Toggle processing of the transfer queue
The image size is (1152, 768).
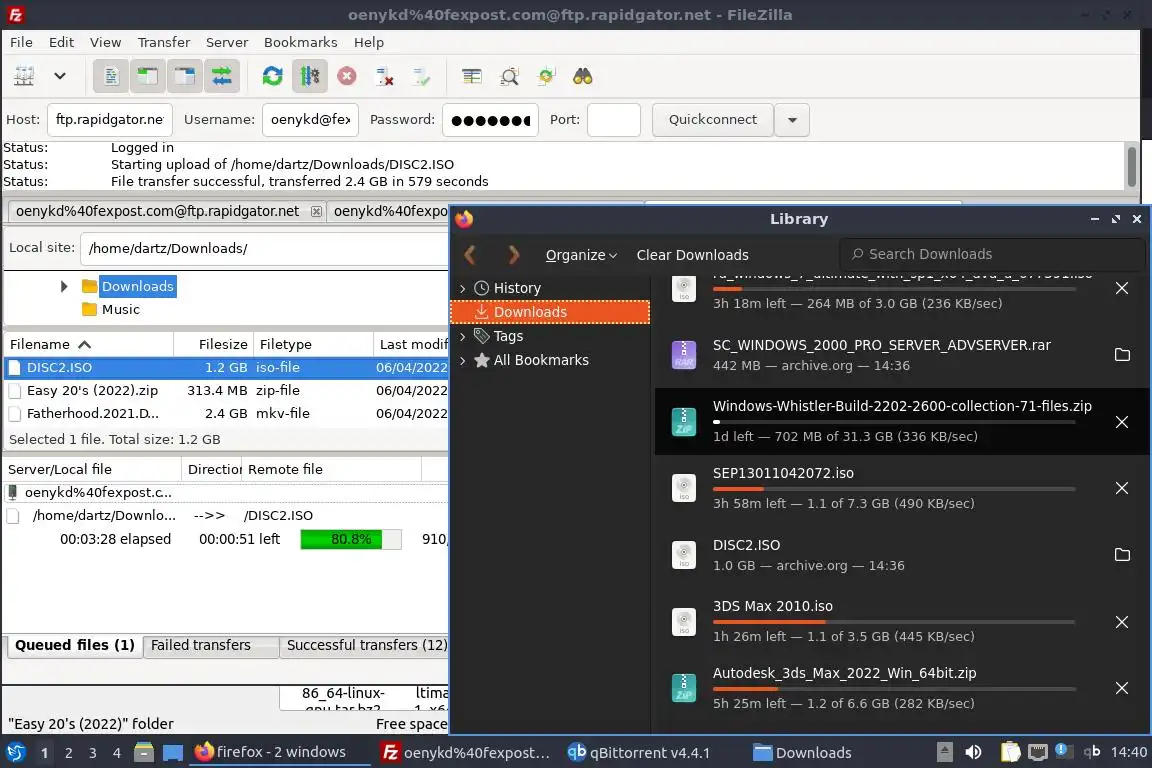[x=309, y=76]
